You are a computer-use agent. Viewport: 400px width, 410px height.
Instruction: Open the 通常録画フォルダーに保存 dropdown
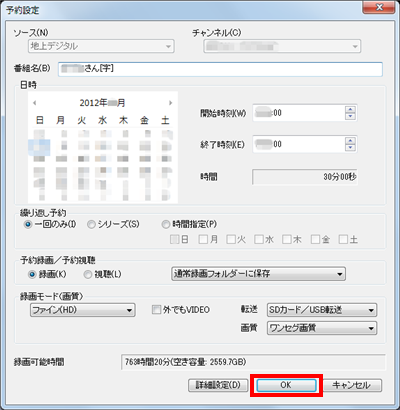[x=258, y=274]
